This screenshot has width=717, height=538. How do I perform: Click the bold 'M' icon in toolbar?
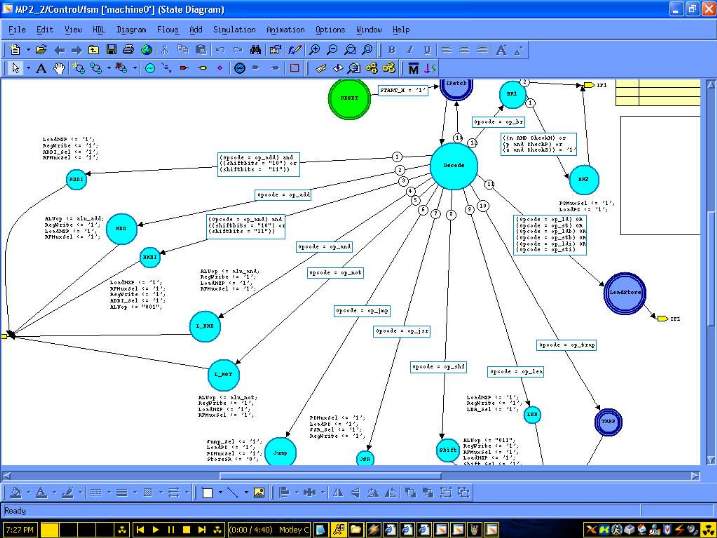[x=413, y=68]
